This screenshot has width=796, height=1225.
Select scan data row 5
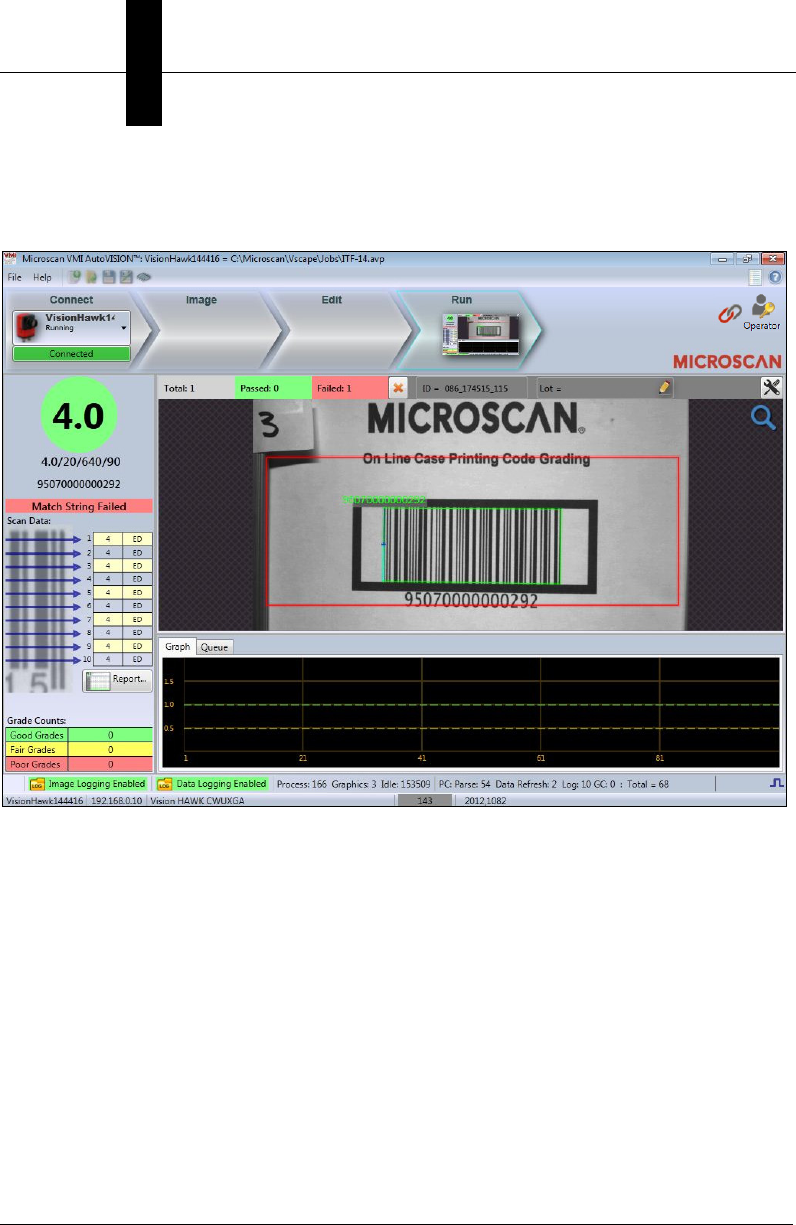click(x=122, y=592)
